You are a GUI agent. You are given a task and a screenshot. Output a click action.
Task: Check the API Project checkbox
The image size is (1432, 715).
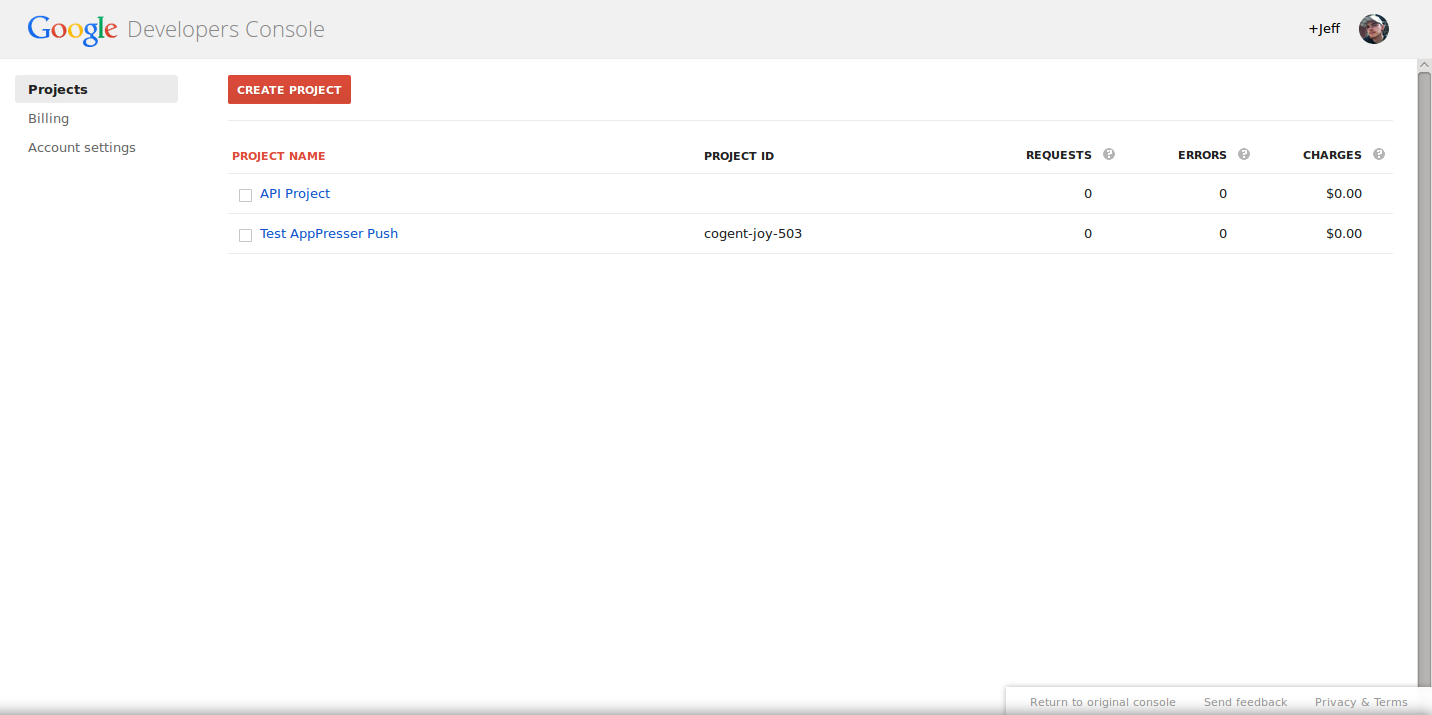(245, 195)
